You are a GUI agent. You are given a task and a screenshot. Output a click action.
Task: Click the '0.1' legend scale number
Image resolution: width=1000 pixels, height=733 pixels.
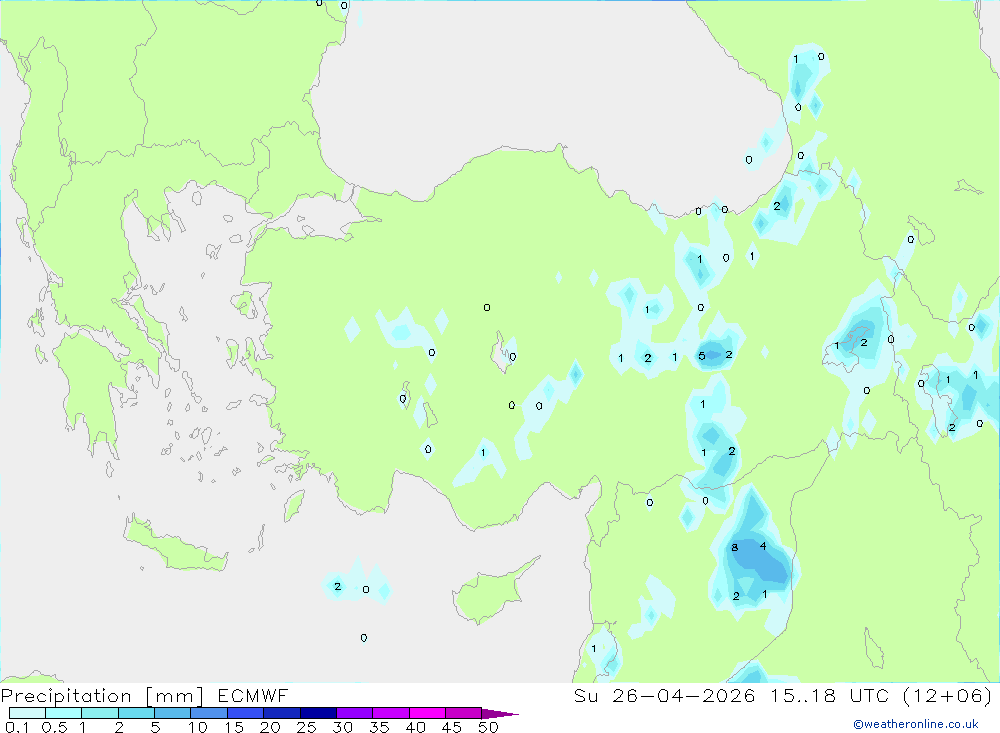(x=17, y=727)
